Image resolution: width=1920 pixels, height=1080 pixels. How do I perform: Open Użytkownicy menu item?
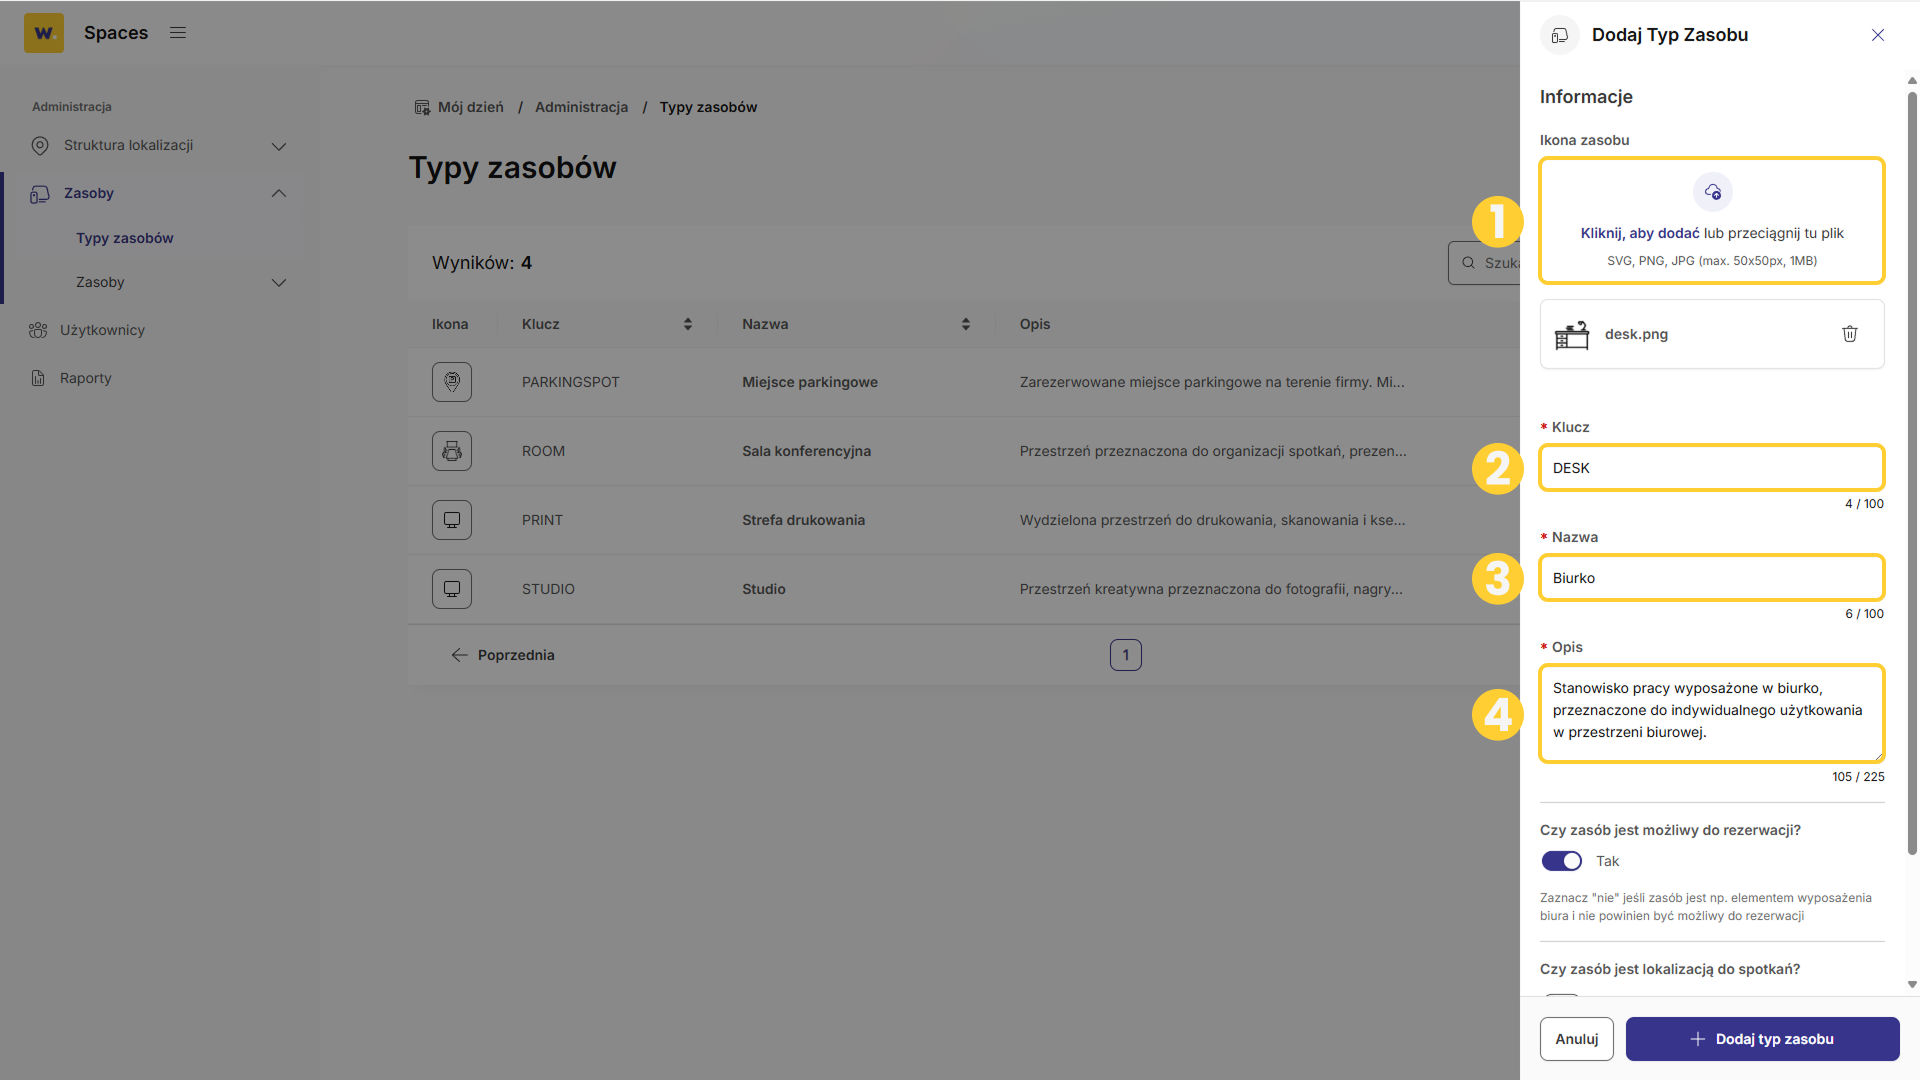[102, 330]
